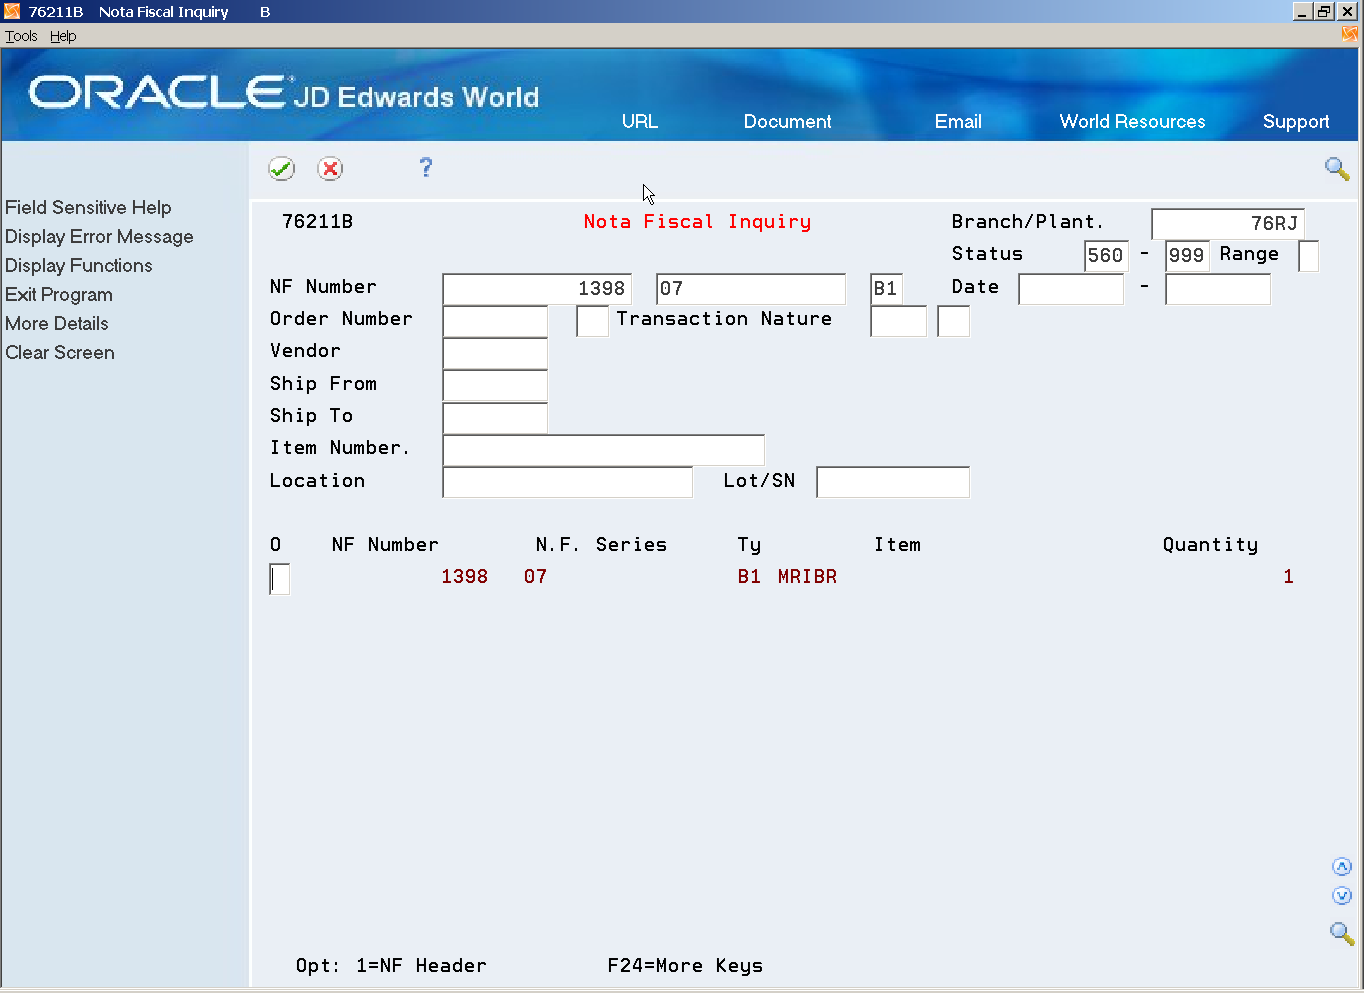The height and width of the screenshot is (993, 1364).
Task: Click the Location input field
Action: coord(567,482)
